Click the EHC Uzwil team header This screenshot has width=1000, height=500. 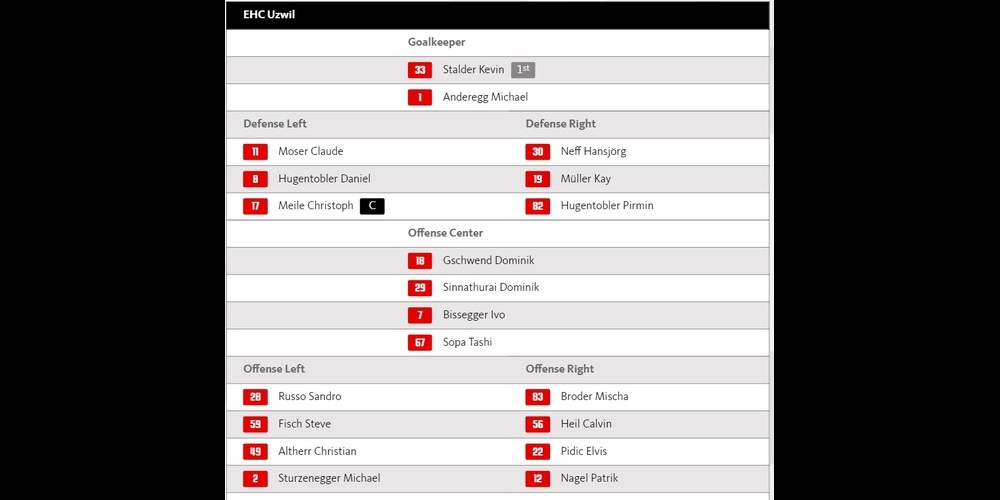coord(269,15)
